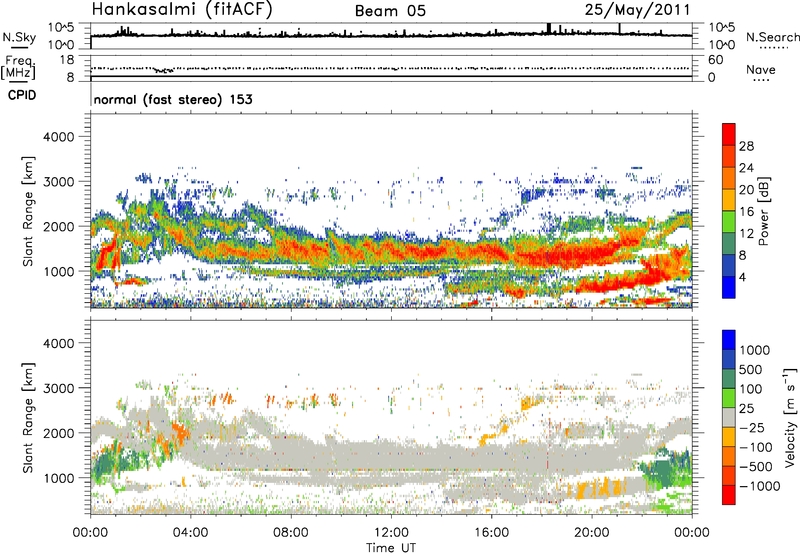Click the "08:00" time axis tick
800x554 pixels.
pyautogui.click(x=291, y=533)
